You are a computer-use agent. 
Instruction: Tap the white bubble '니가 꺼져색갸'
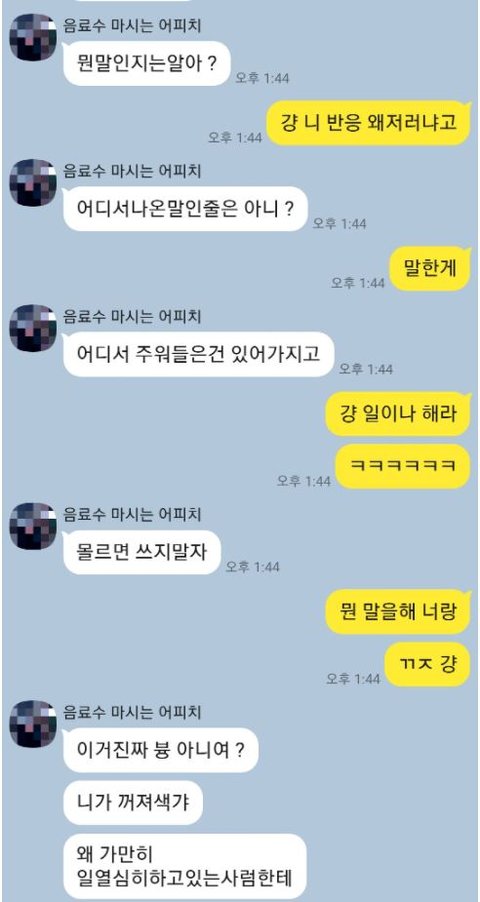pyautogui.click(x=133, y=802)
